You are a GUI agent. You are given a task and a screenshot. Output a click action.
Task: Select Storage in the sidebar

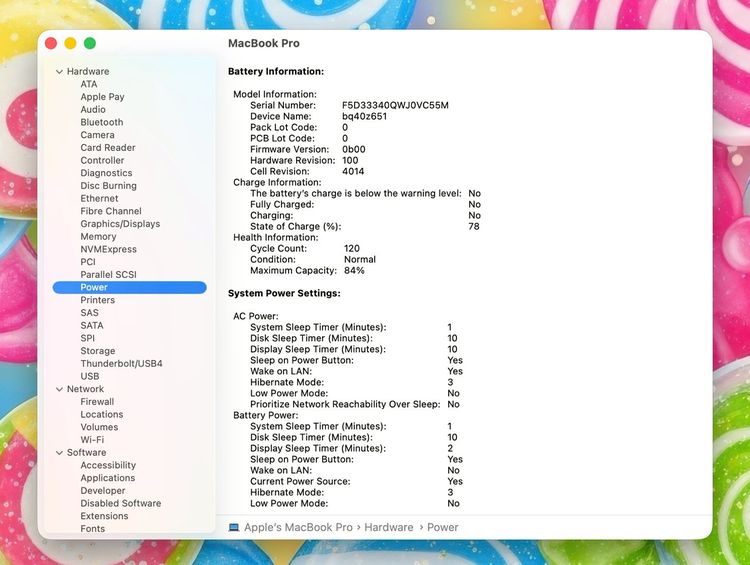coord(98,351)
